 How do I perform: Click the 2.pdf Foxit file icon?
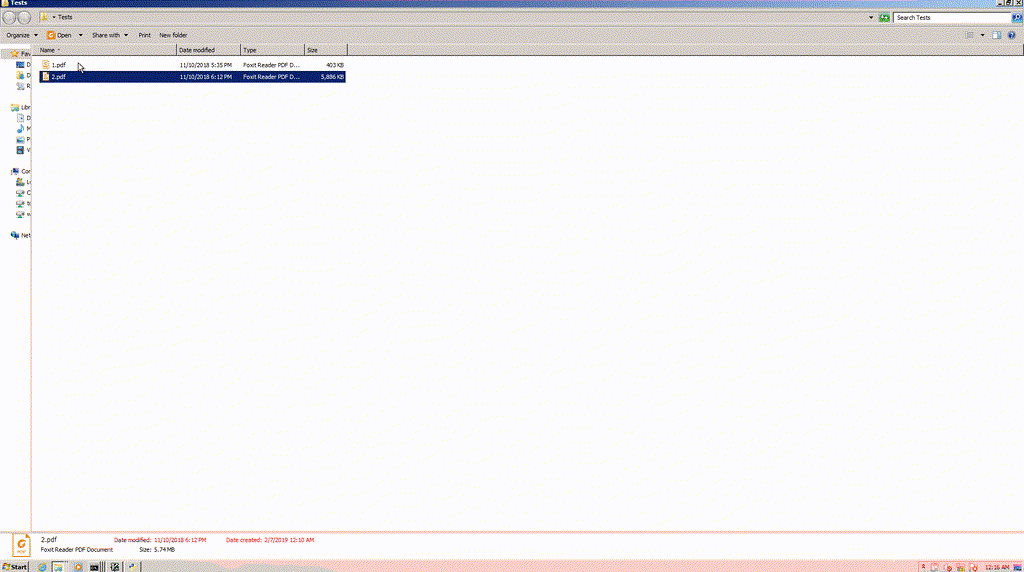click(46, 76)
